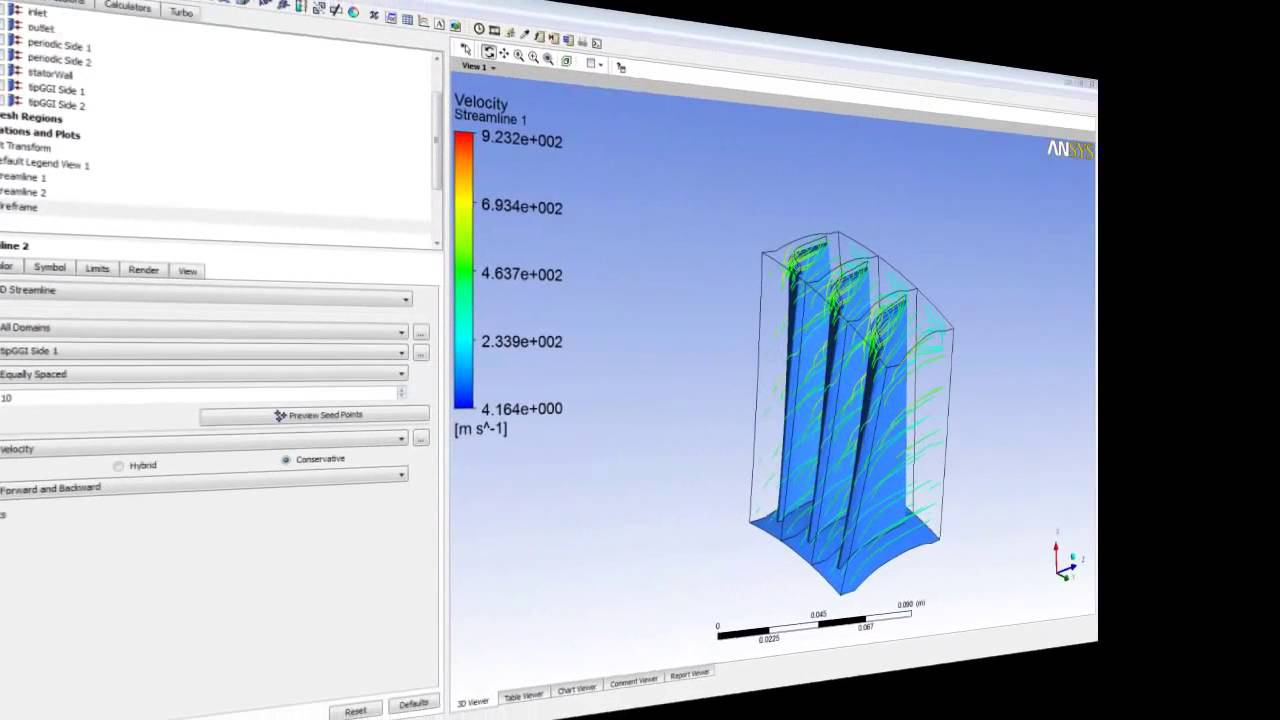
Task: Click the isometric view cube icon
Action: click(x=566, y=61)
